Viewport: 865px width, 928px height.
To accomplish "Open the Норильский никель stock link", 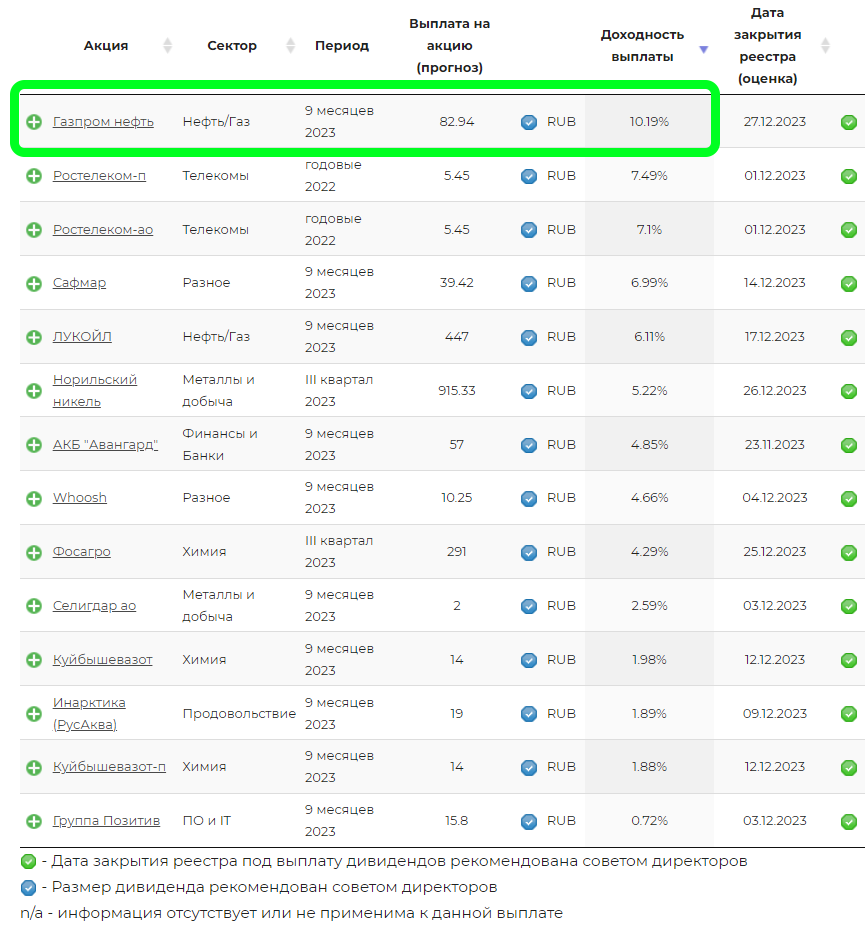I will [x=95, y=391].
